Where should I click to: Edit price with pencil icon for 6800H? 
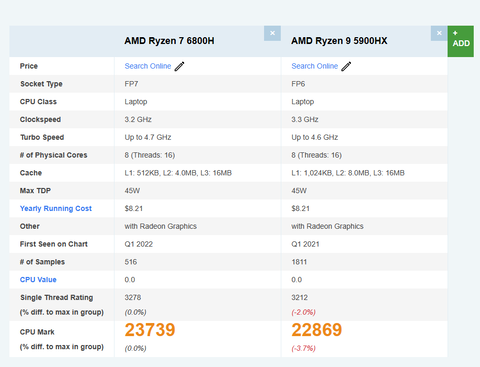[179, 66]
